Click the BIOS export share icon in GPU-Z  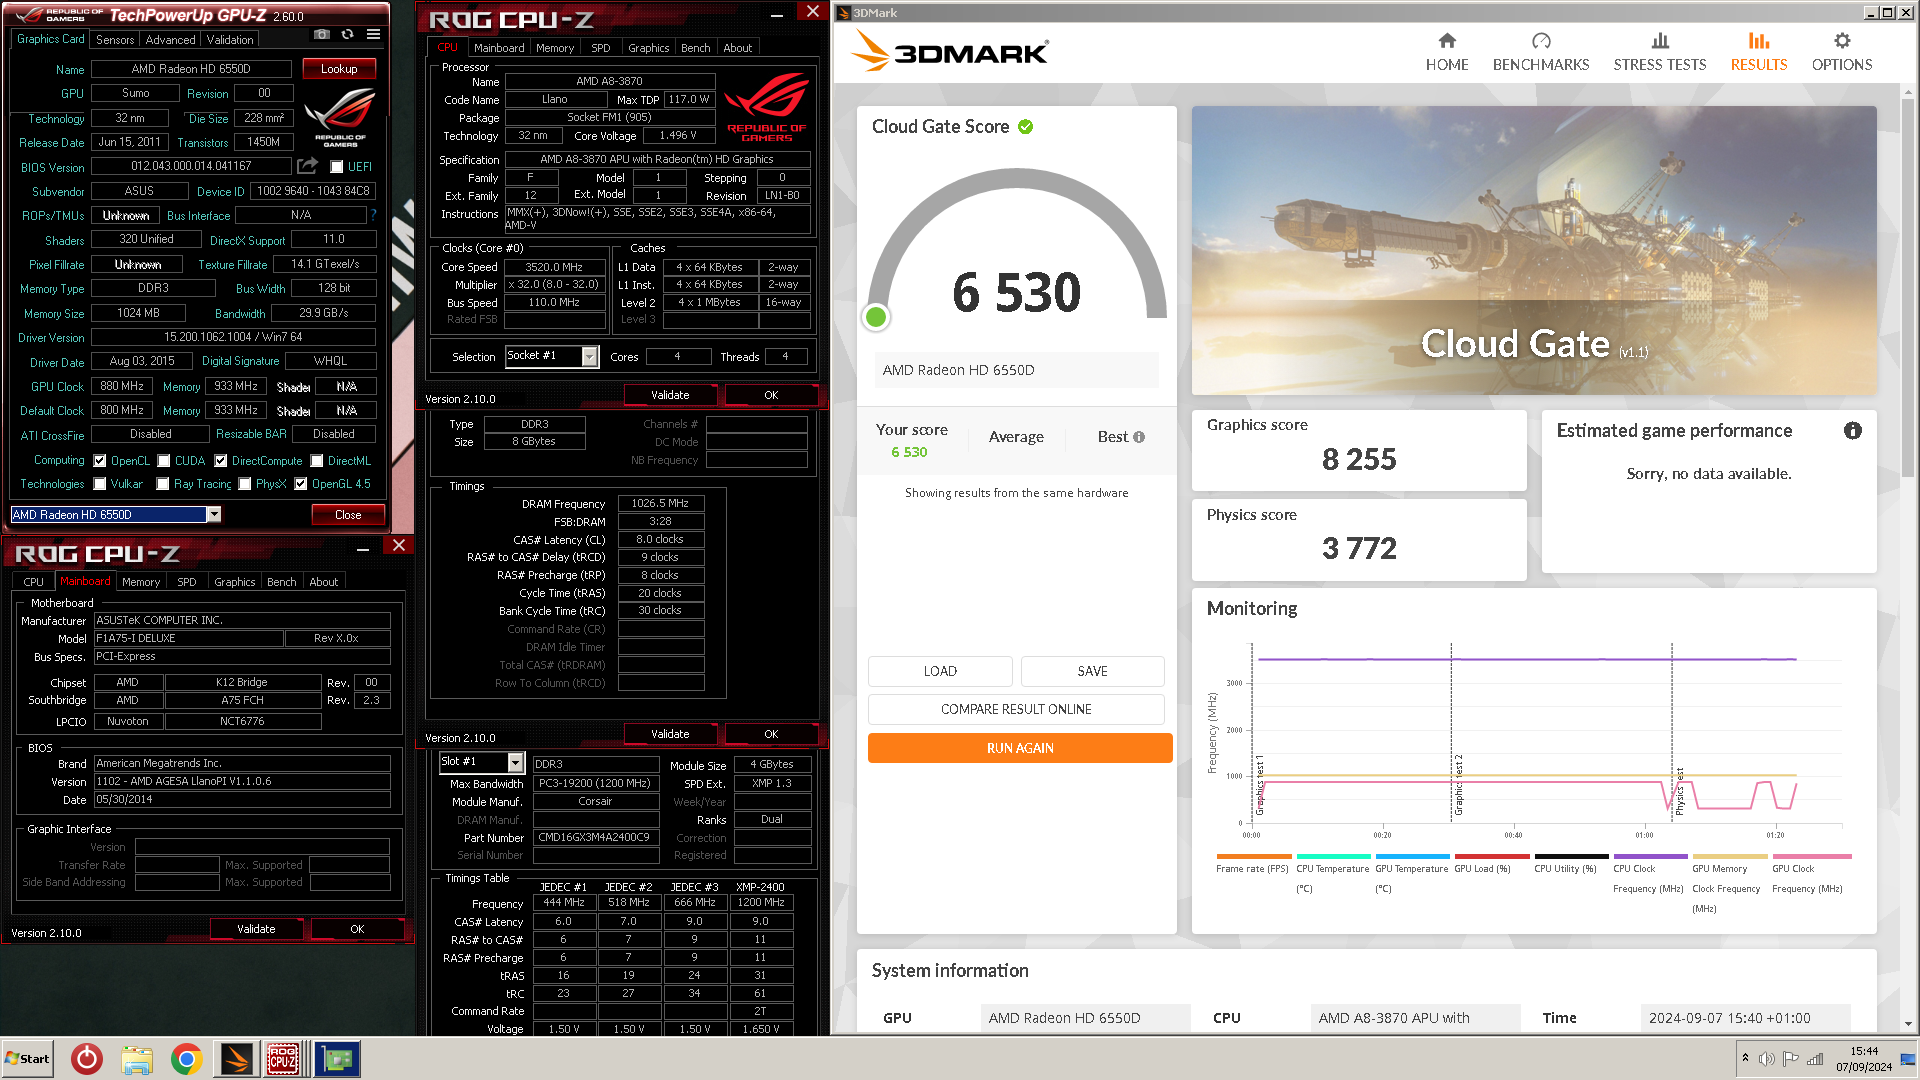(x=308, y=166)
